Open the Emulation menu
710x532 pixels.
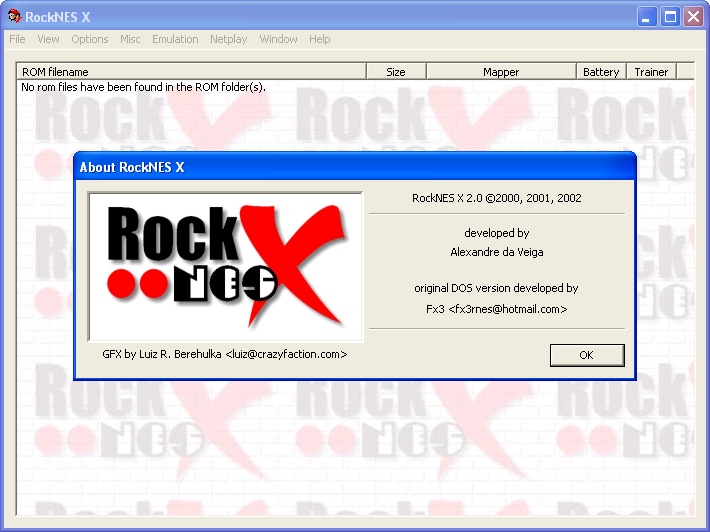point(175,39)
